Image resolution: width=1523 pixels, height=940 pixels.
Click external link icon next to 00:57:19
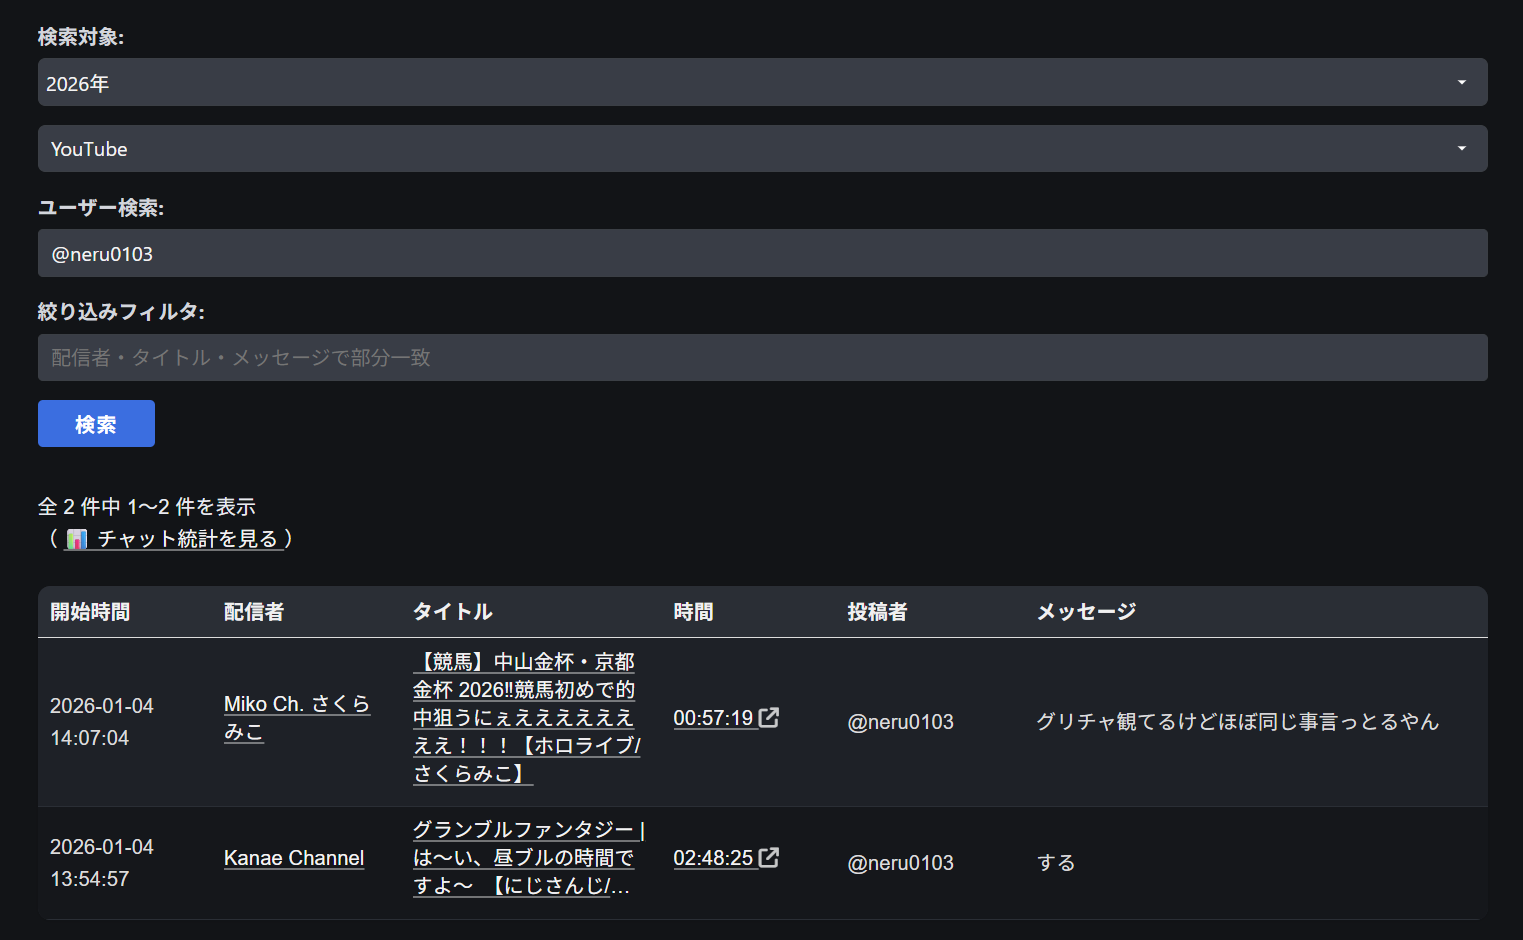tap(769, 718)
